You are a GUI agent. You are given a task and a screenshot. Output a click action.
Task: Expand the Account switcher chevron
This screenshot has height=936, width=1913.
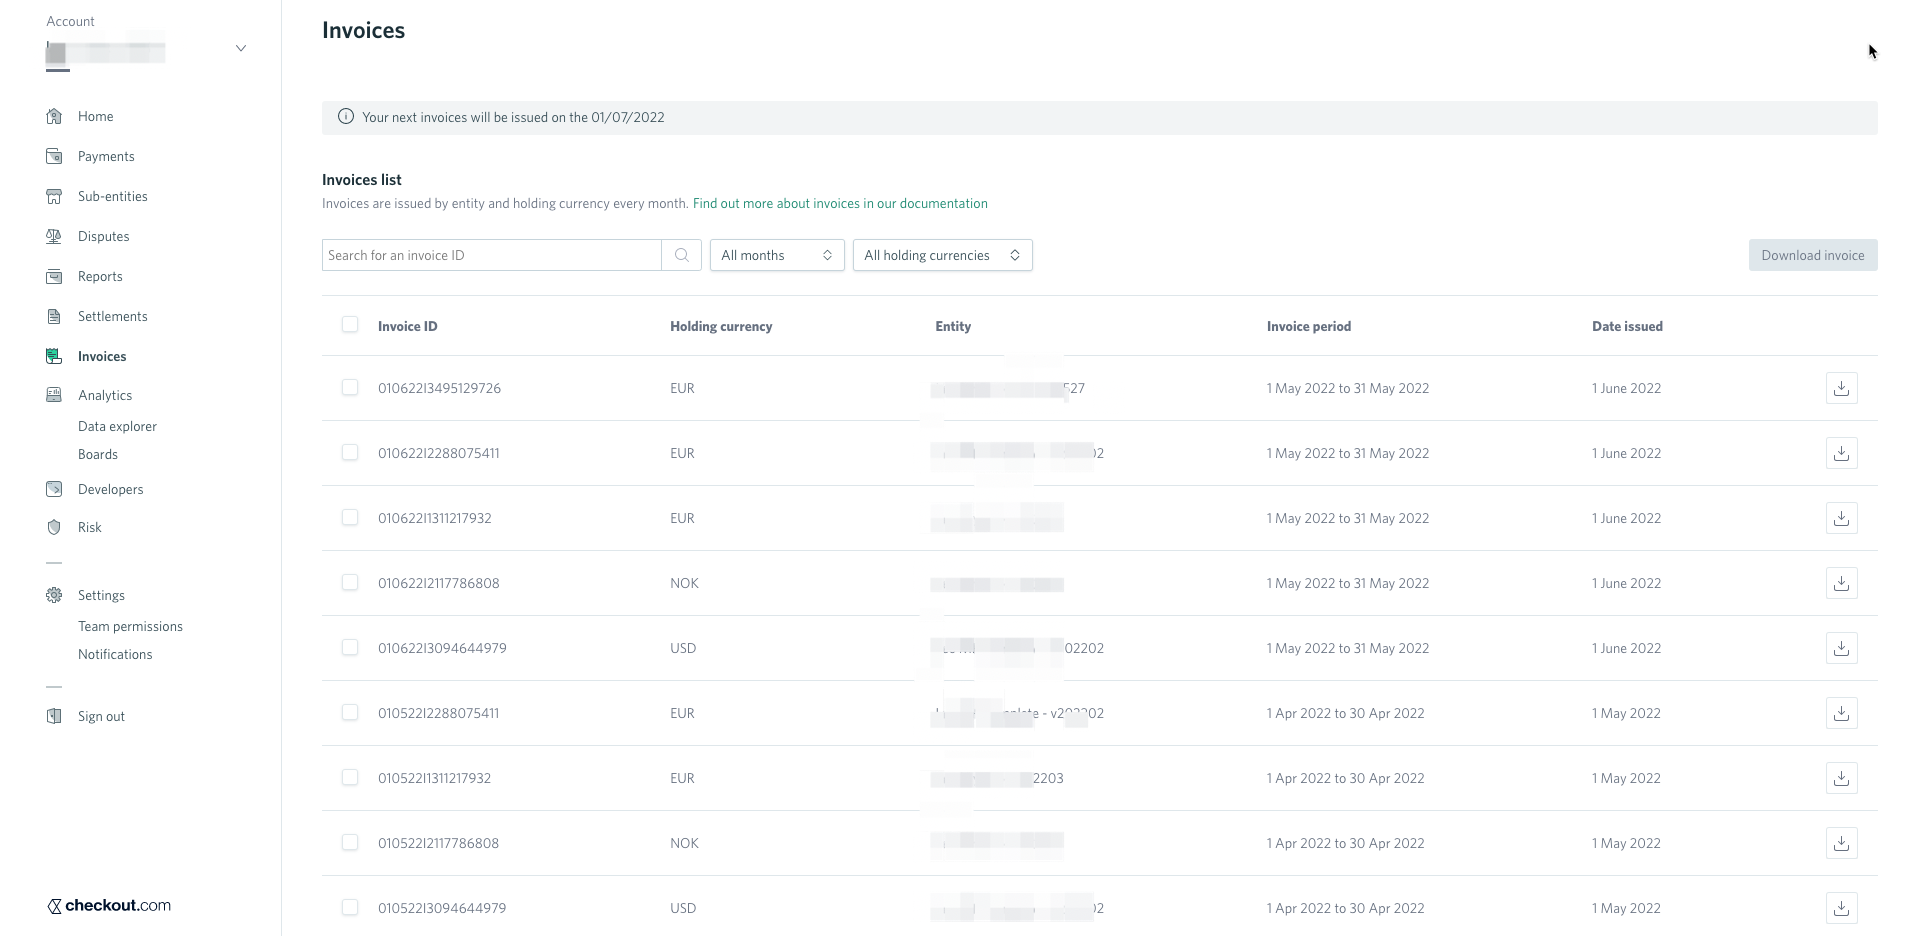pos(241,48)
